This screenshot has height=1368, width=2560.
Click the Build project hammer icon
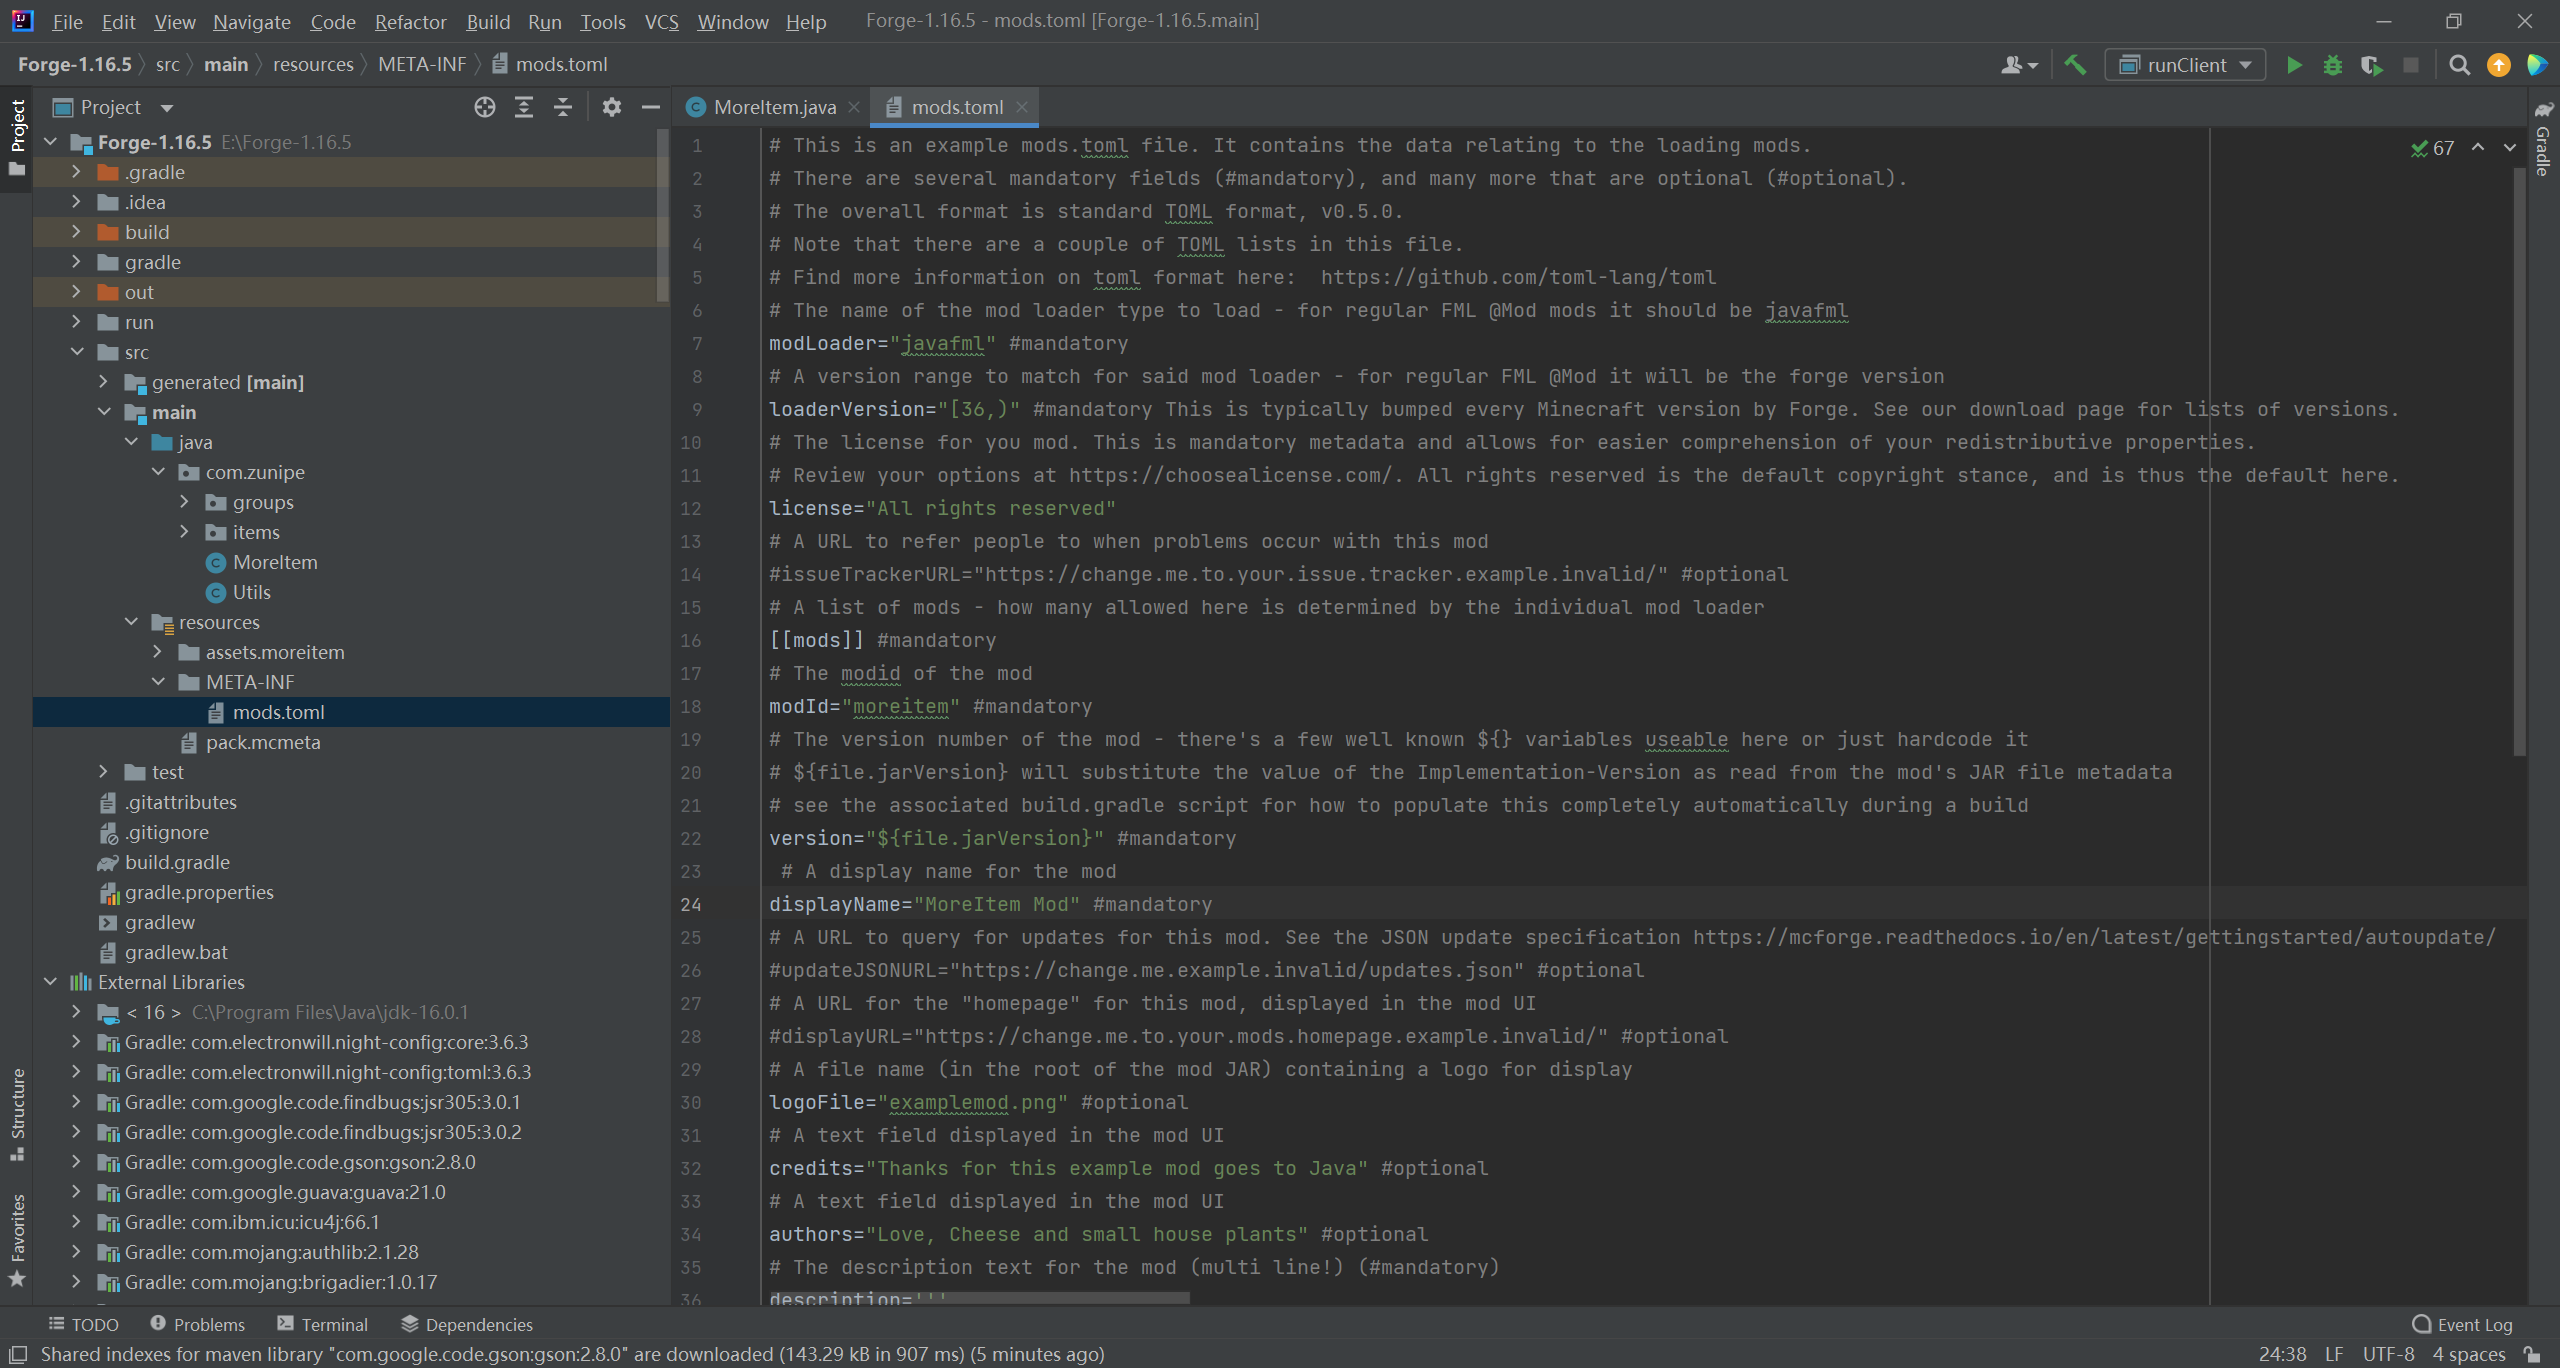click(2075, 65)
